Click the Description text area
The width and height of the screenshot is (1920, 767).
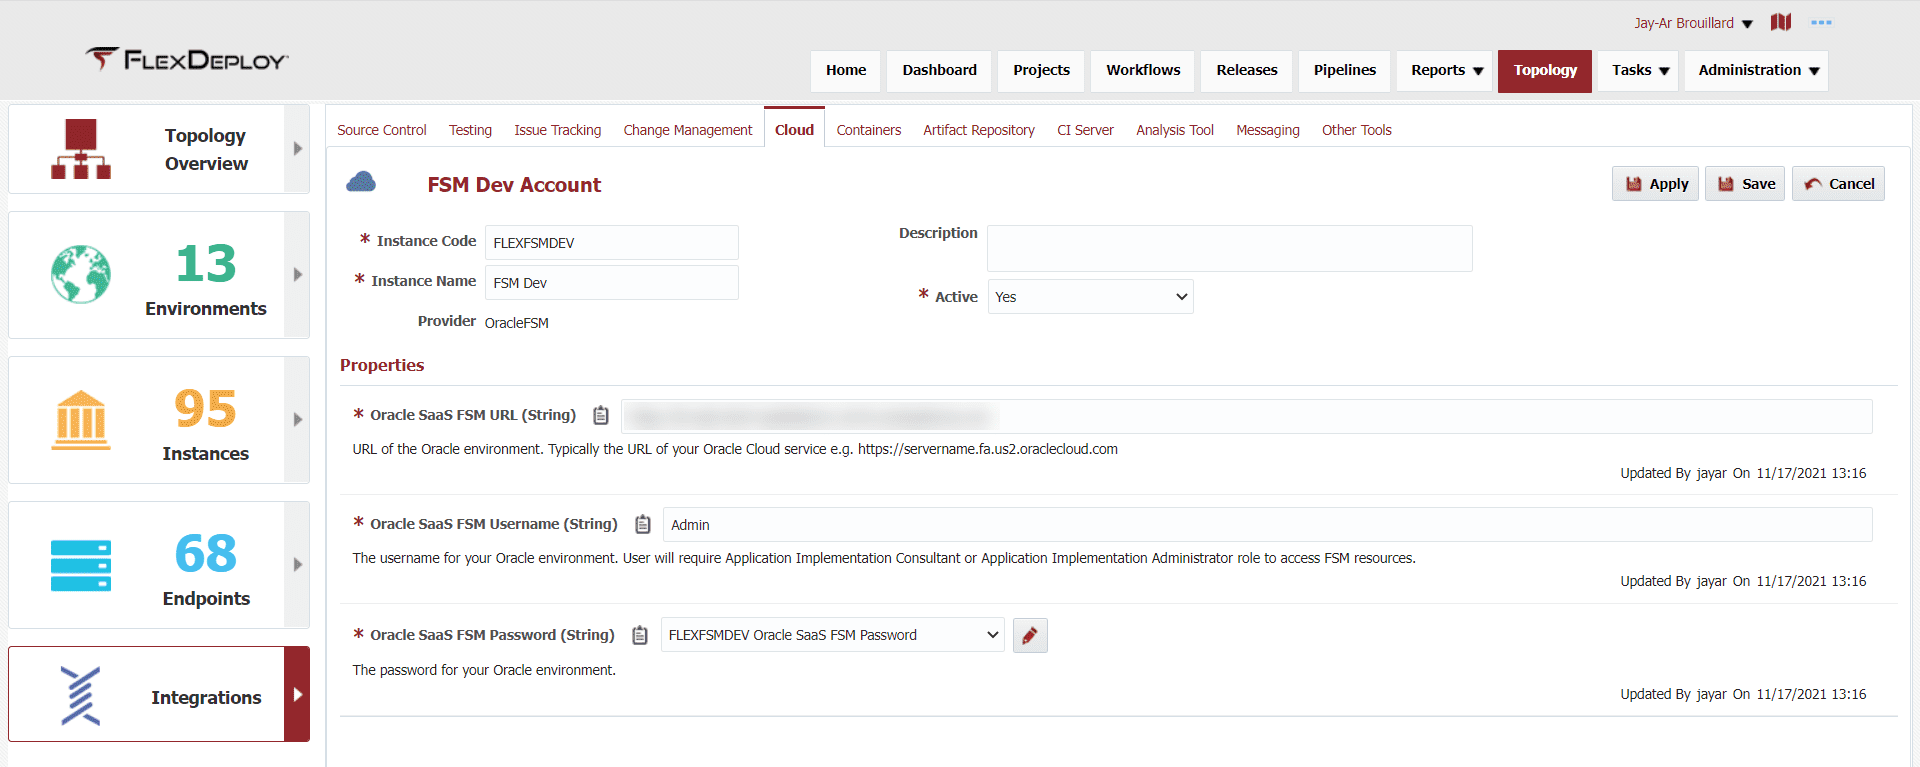click(x=1230, y=248)
